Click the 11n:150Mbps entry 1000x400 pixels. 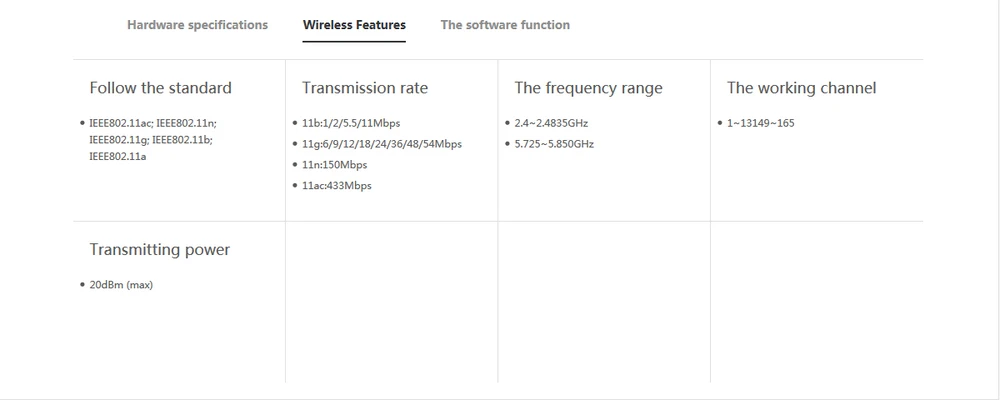click(335, 165)
